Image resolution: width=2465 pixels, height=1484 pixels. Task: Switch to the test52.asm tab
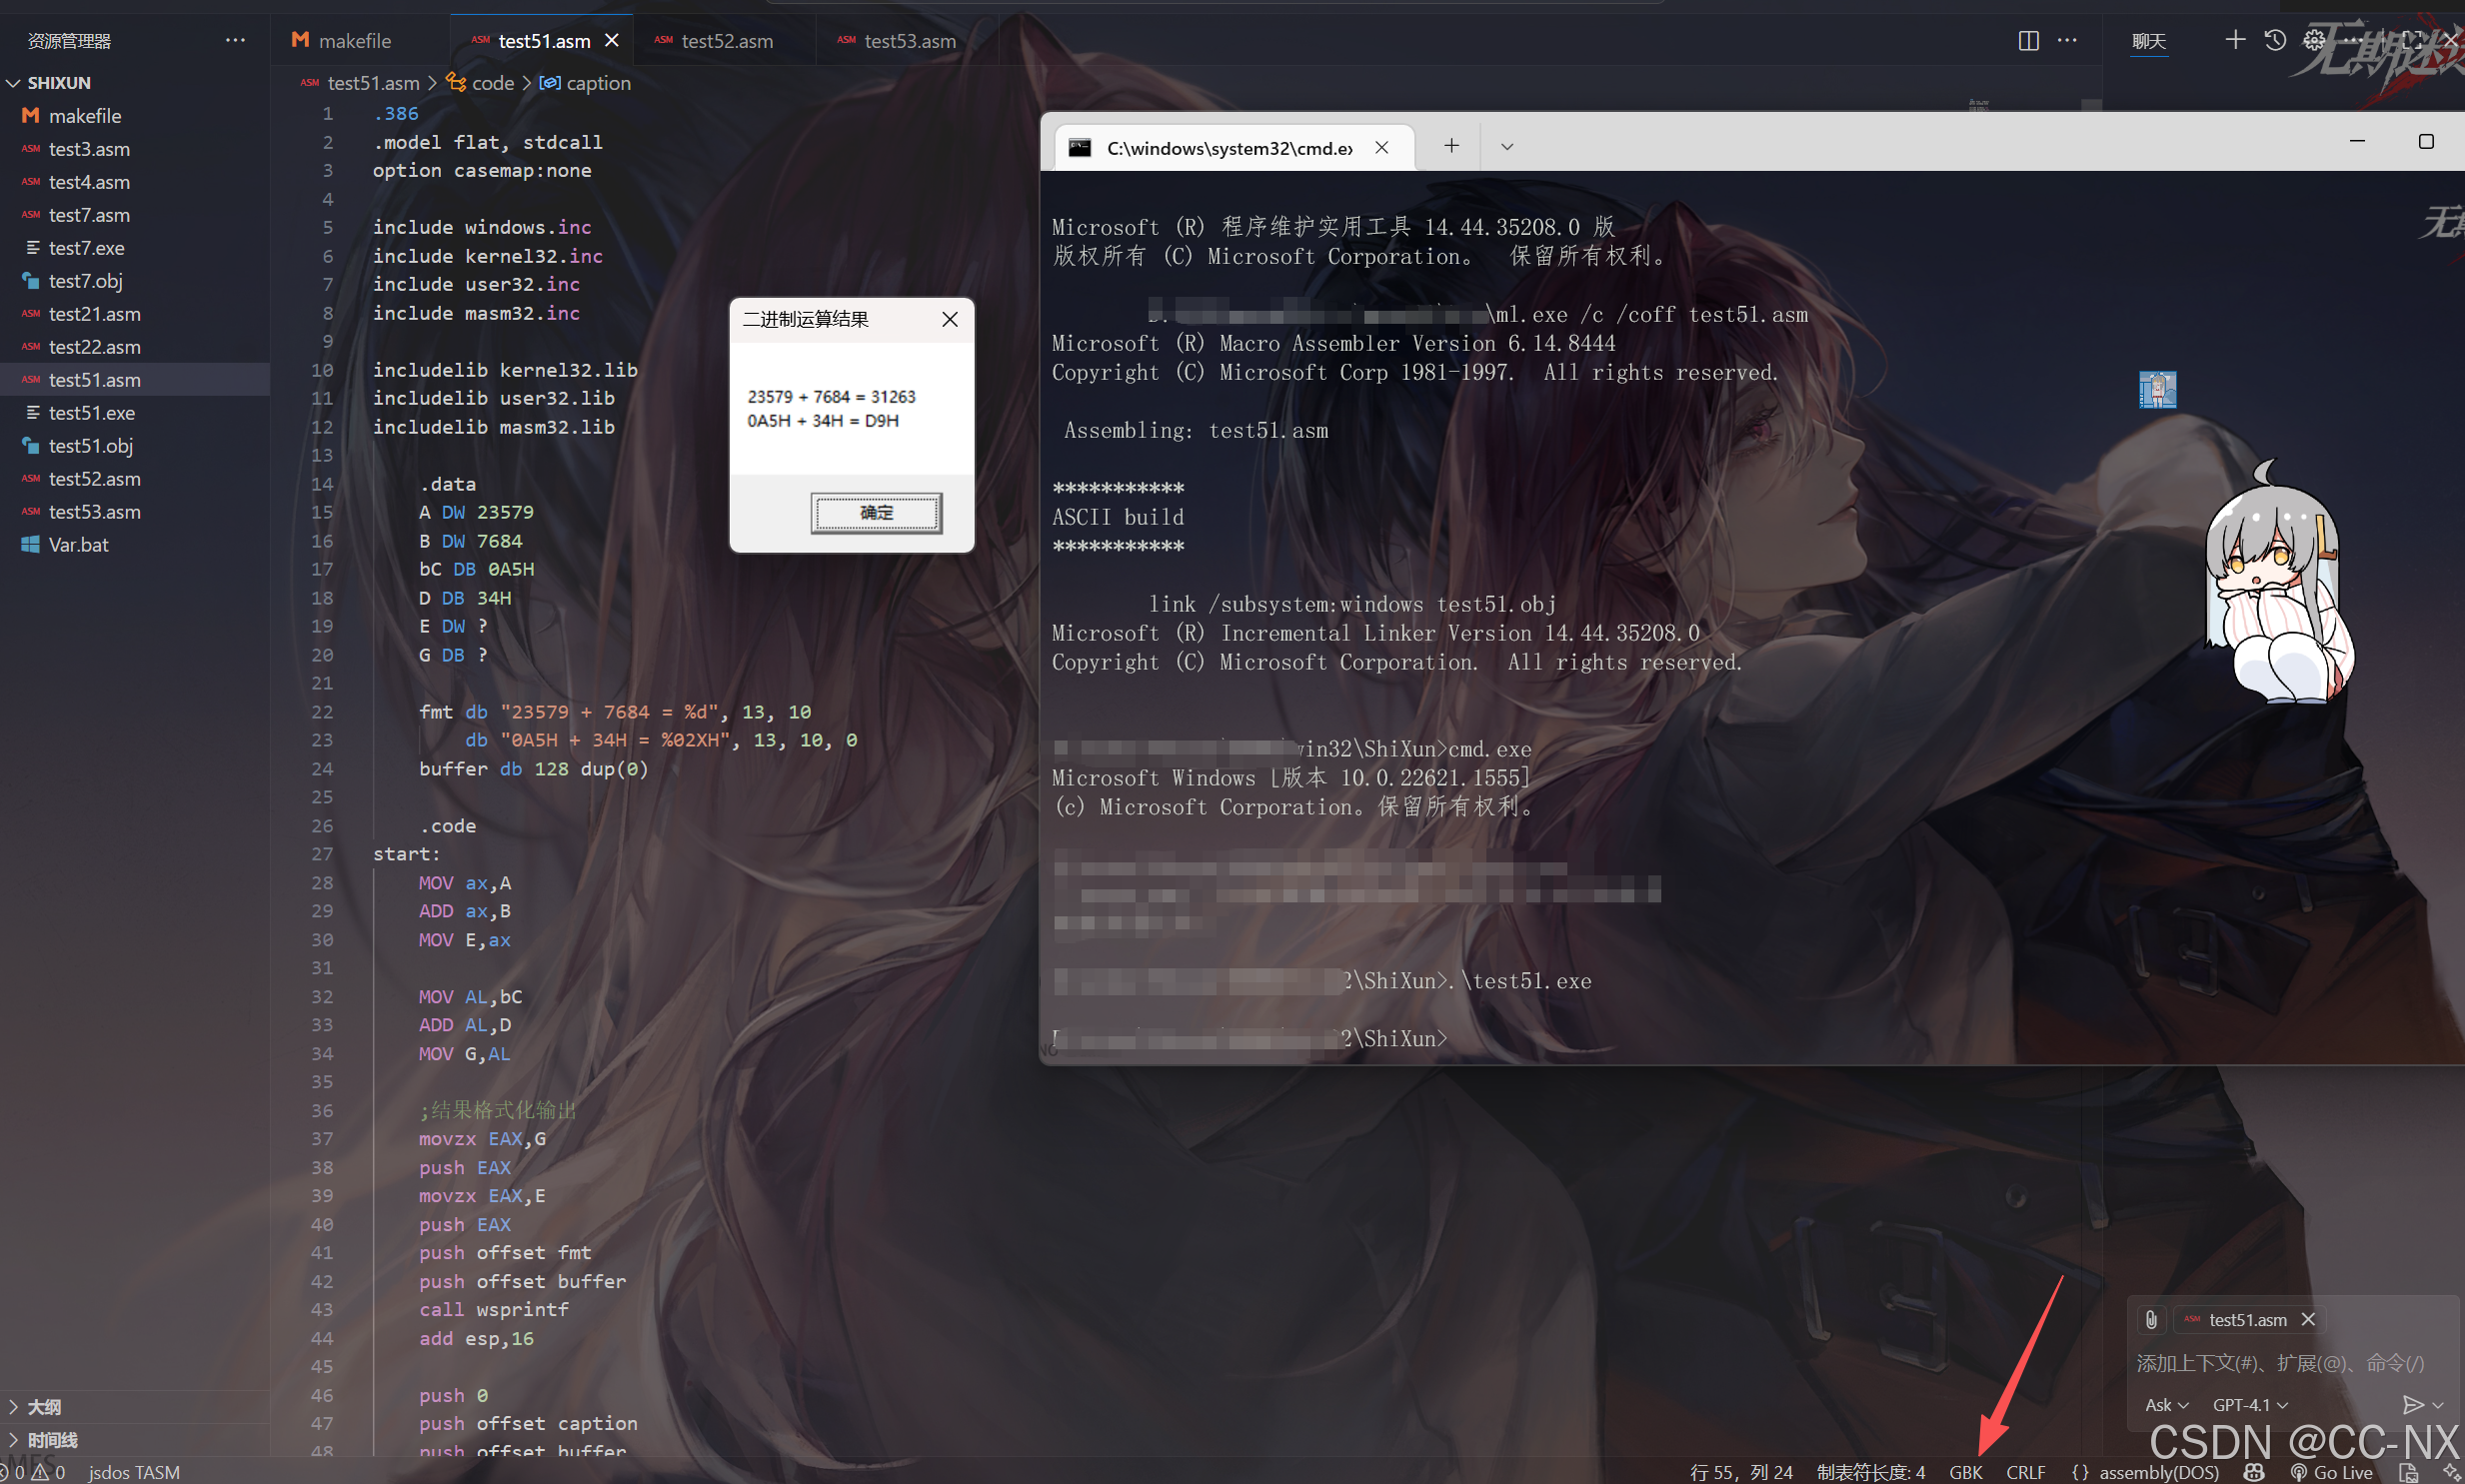pos(726,41)
